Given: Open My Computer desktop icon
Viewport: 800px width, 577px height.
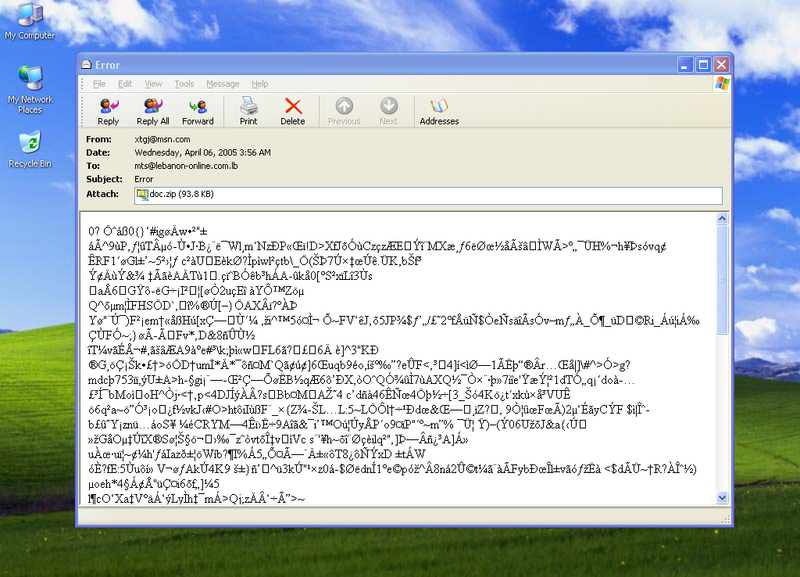Looking at the screenshot, I should pos(30,21).
